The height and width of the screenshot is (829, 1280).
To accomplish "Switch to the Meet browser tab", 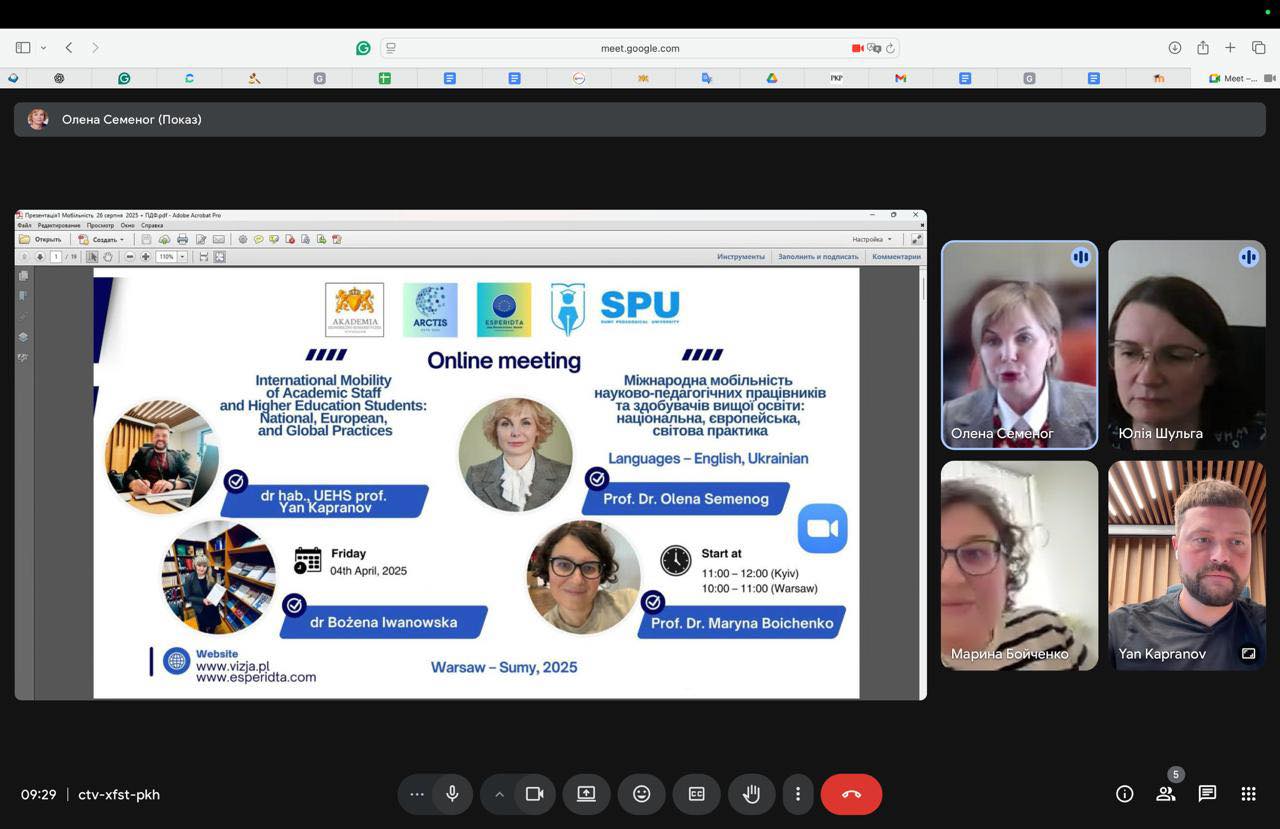I will tap(1234, 78).
